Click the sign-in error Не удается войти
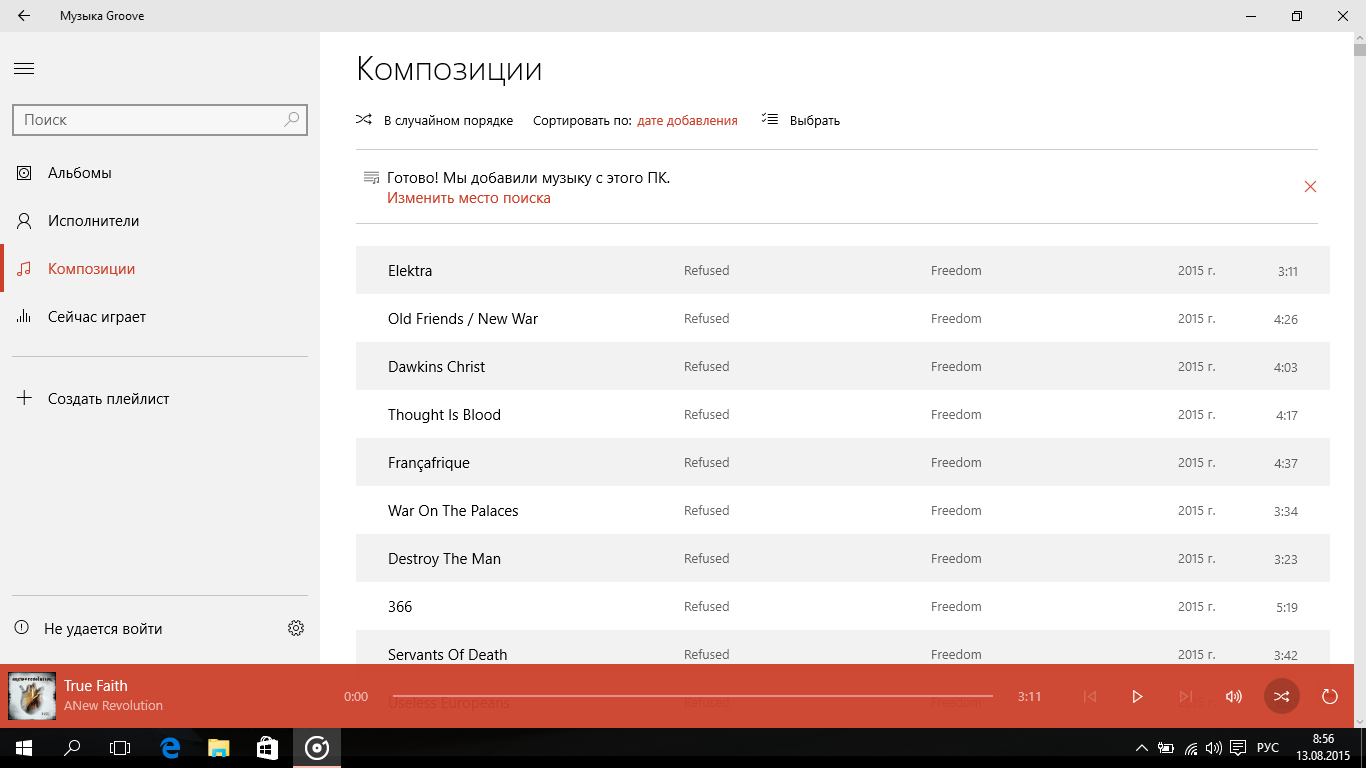Screen dimensions: 1366x768 (x=103, y=629)
